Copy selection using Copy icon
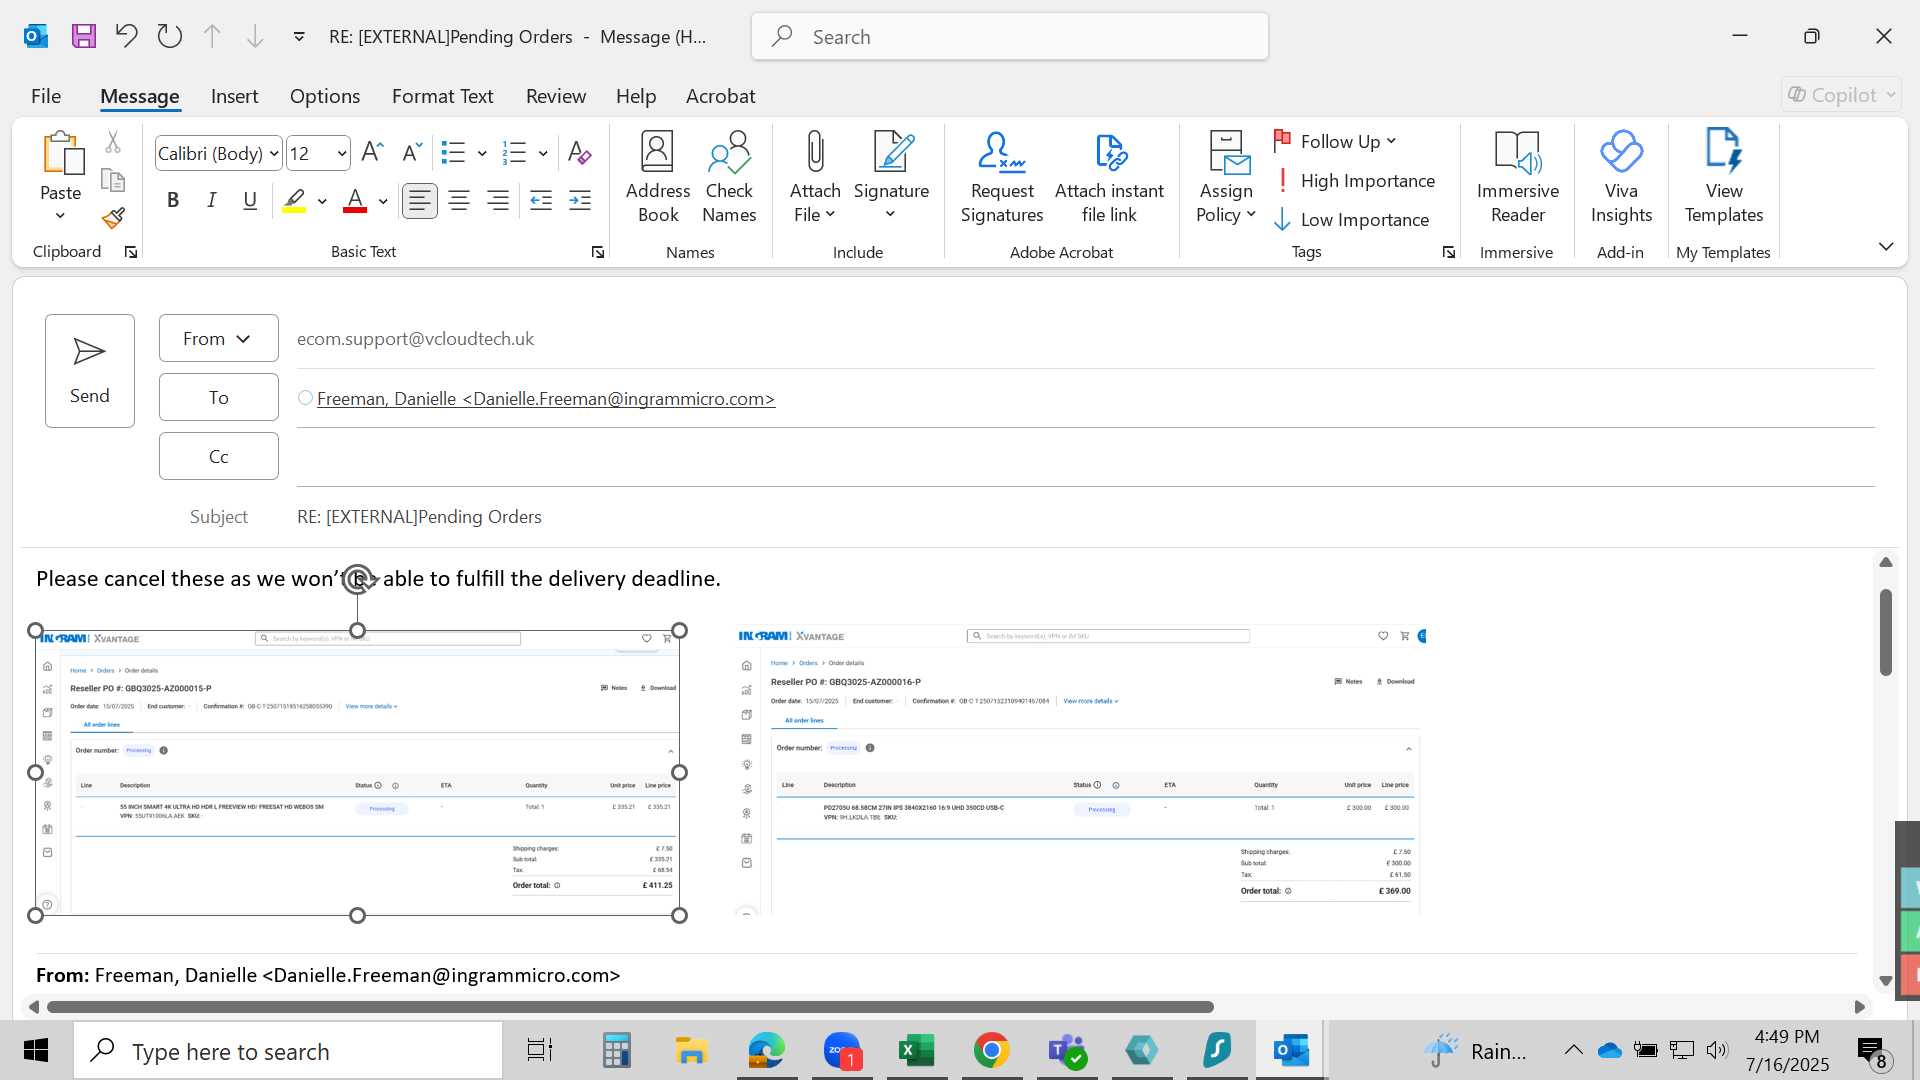This screenshot has width=1920, height=1080. 113,180
